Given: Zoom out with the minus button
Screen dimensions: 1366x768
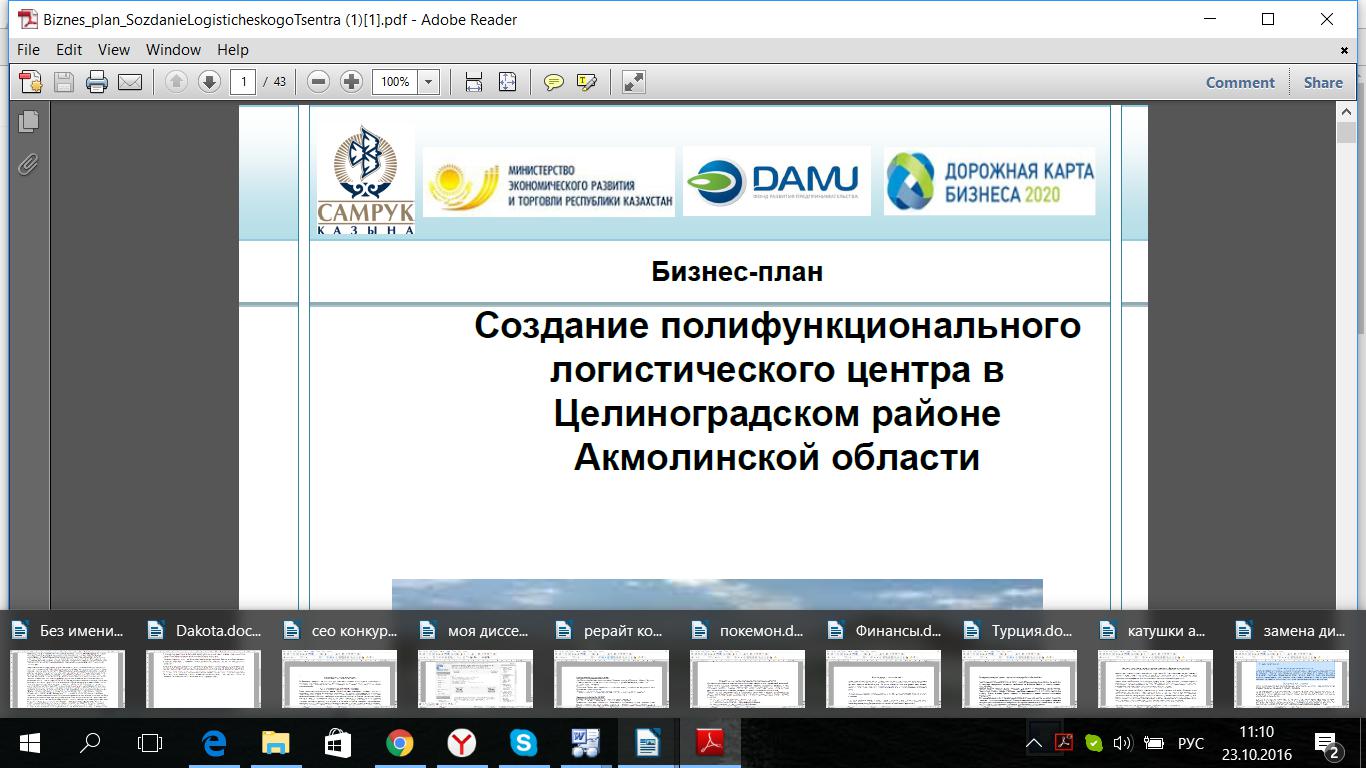Looking at the screenshot, I should point(318,82).
